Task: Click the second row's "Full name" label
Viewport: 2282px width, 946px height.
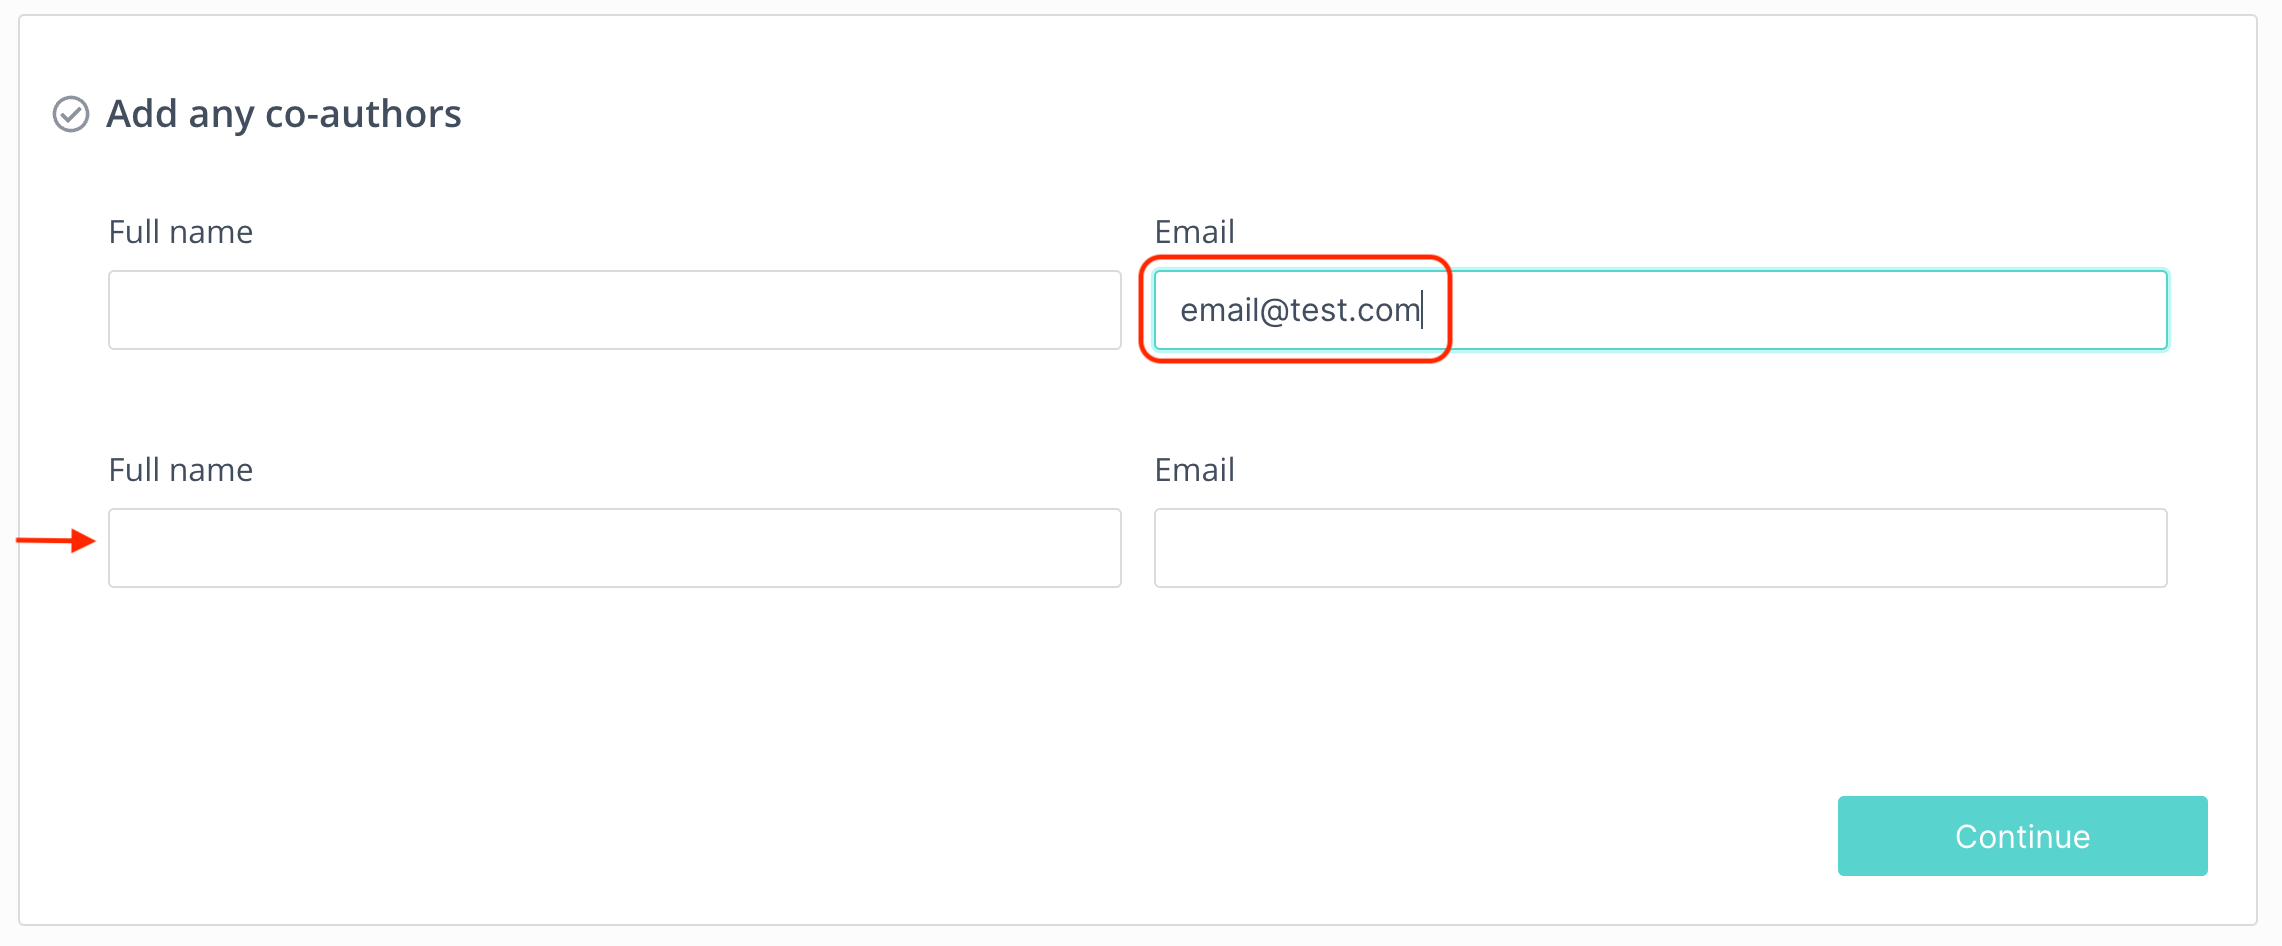Action: pyautogui.click(x=181, y=470)
